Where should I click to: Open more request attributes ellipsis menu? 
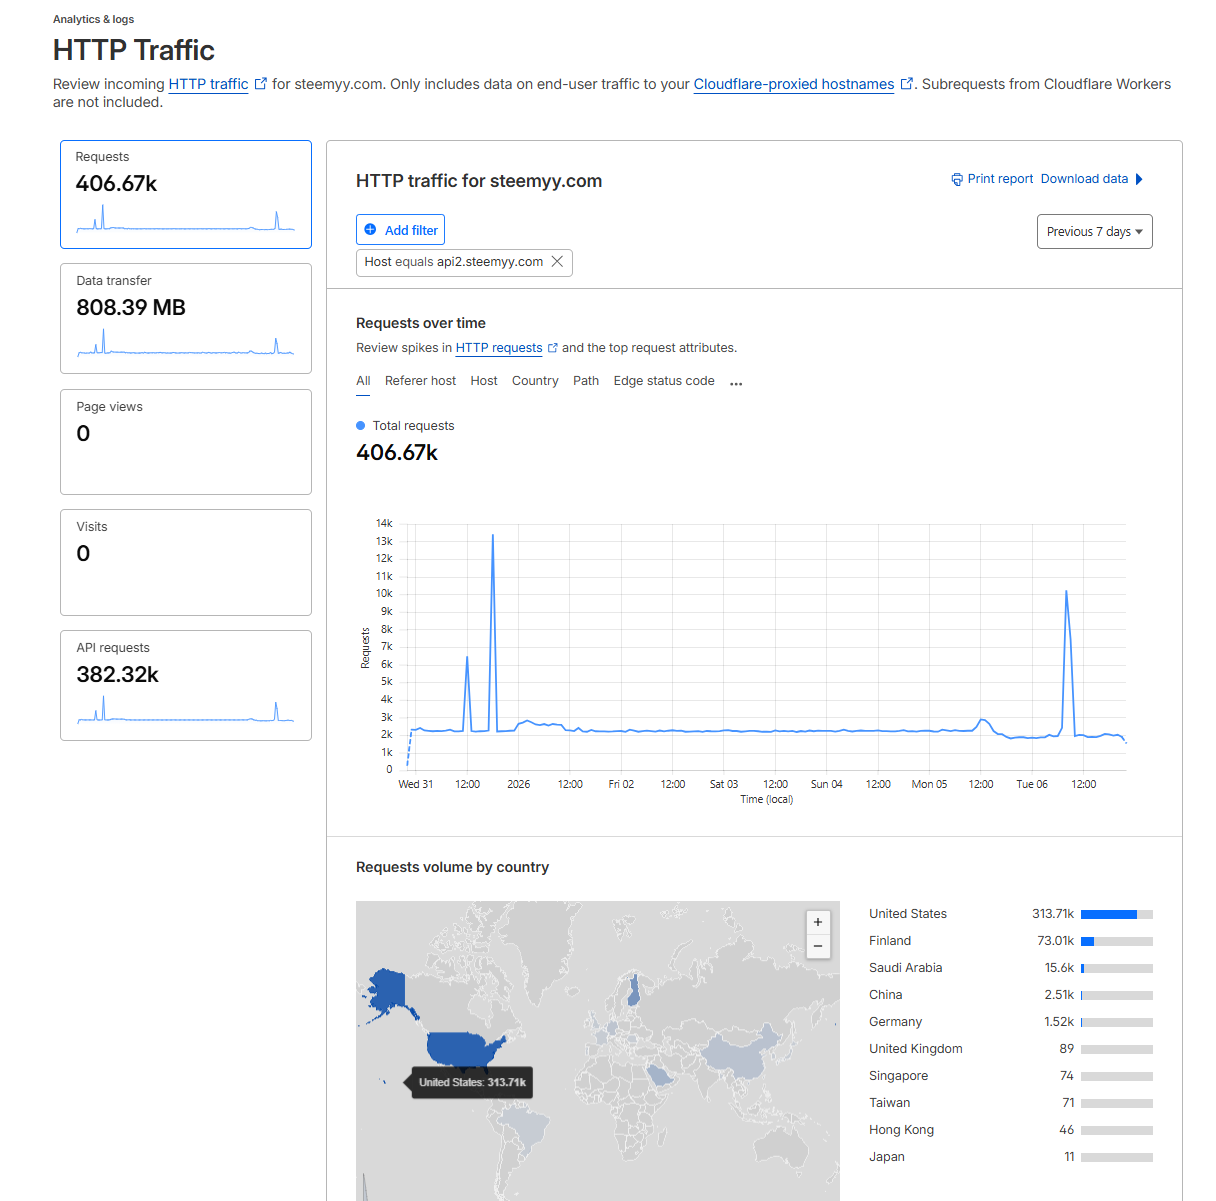736,383
